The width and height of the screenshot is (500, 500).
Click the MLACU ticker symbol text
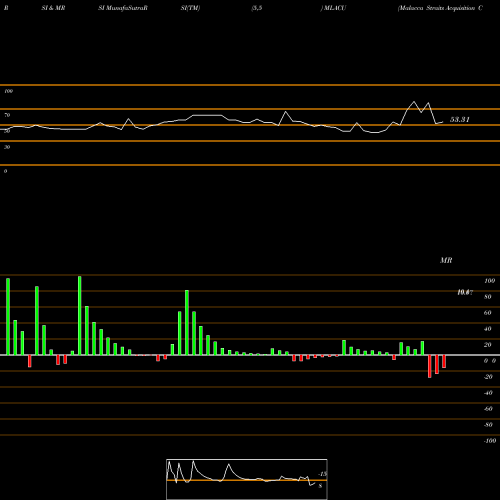[335, 8]
